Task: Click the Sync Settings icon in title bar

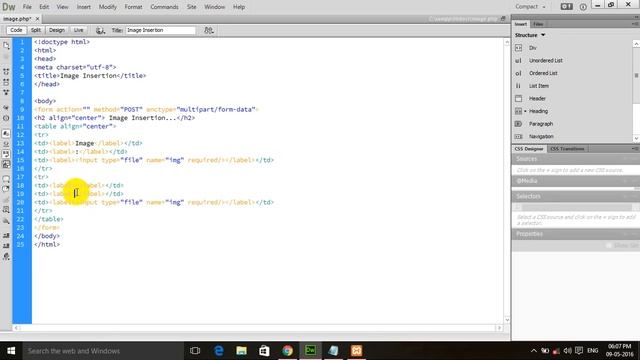Action: [x=567, y=7]
